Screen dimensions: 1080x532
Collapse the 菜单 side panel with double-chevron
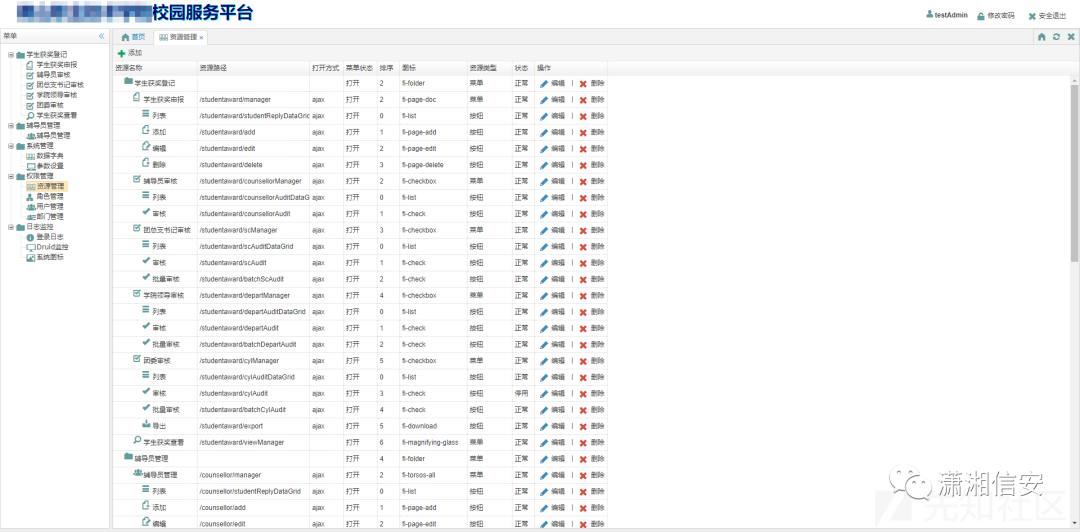pos(101,36)
